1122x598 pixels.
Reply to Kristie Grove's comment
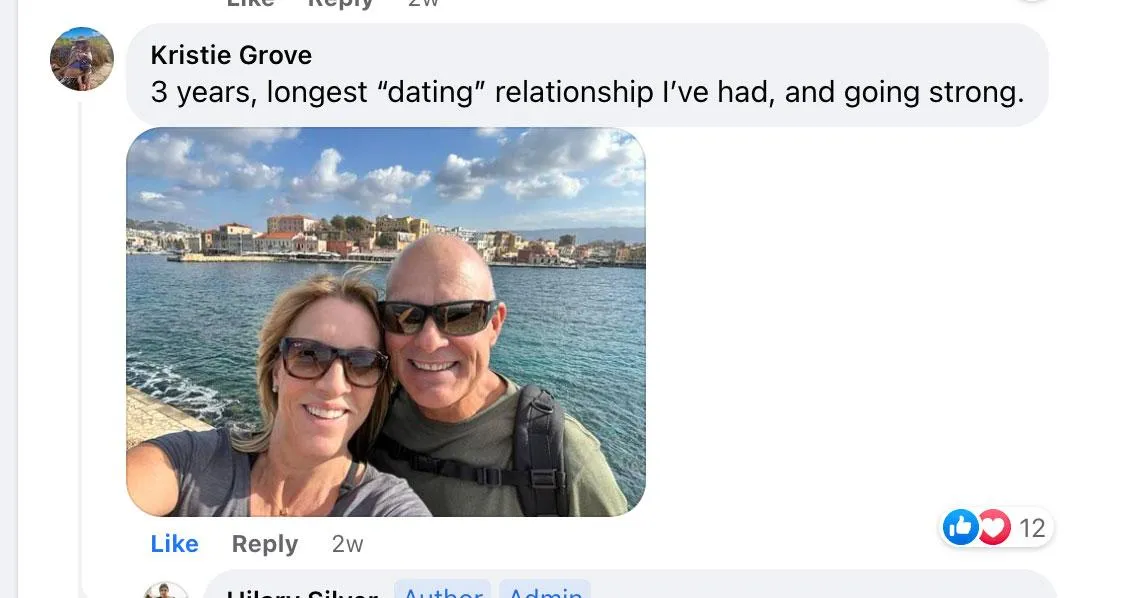264,544
